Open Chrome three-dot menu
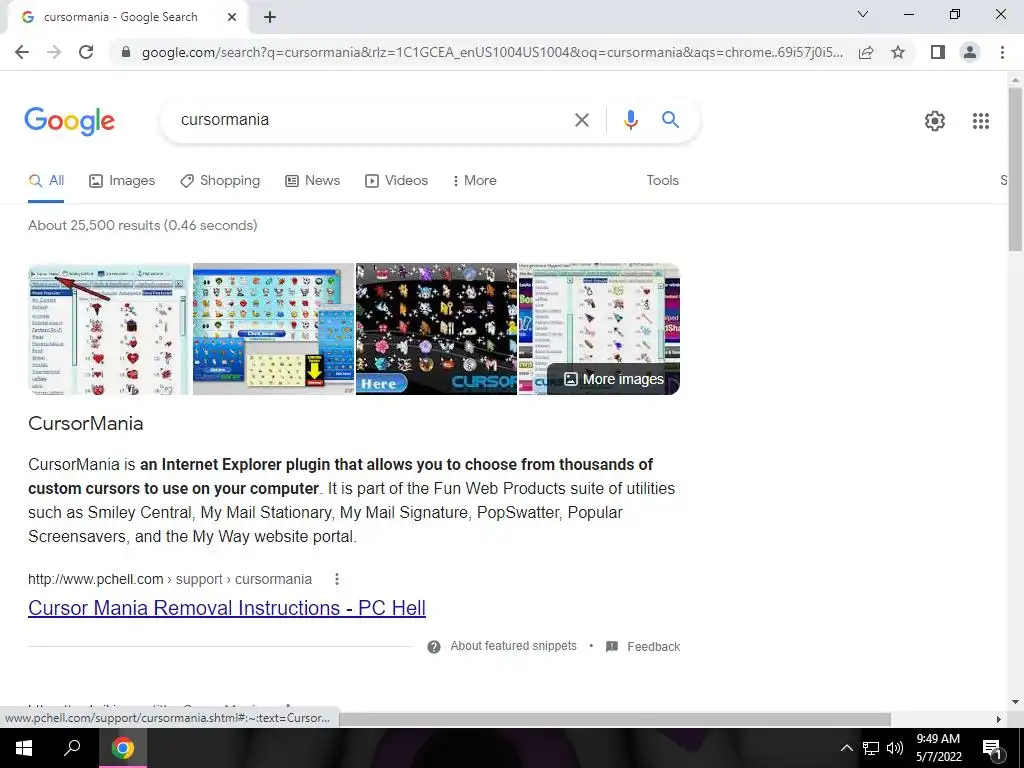This screenshot has width=1024, height=768. coord(1002,52)
